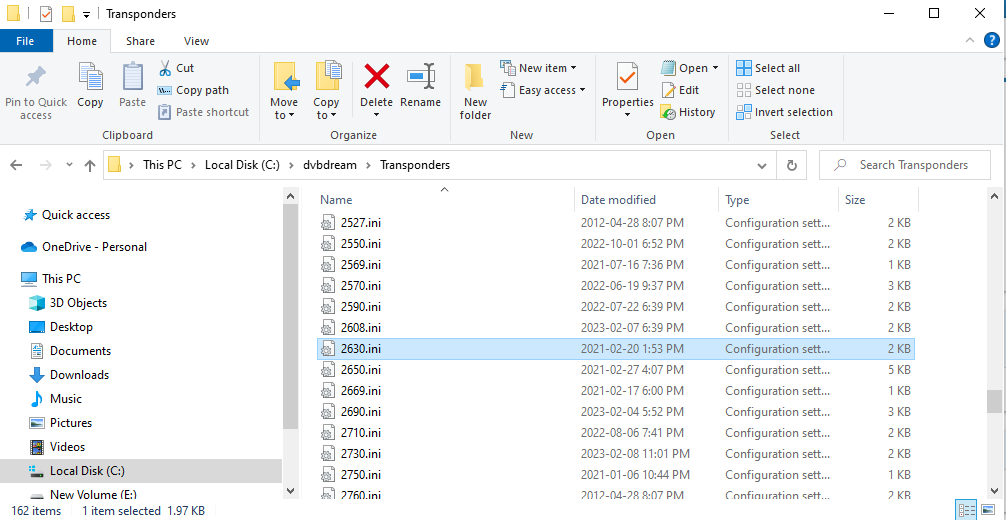Screen dimensions: 1006x520
Task: Select the file 2570.ini
Action: click(x=616, y=286)
